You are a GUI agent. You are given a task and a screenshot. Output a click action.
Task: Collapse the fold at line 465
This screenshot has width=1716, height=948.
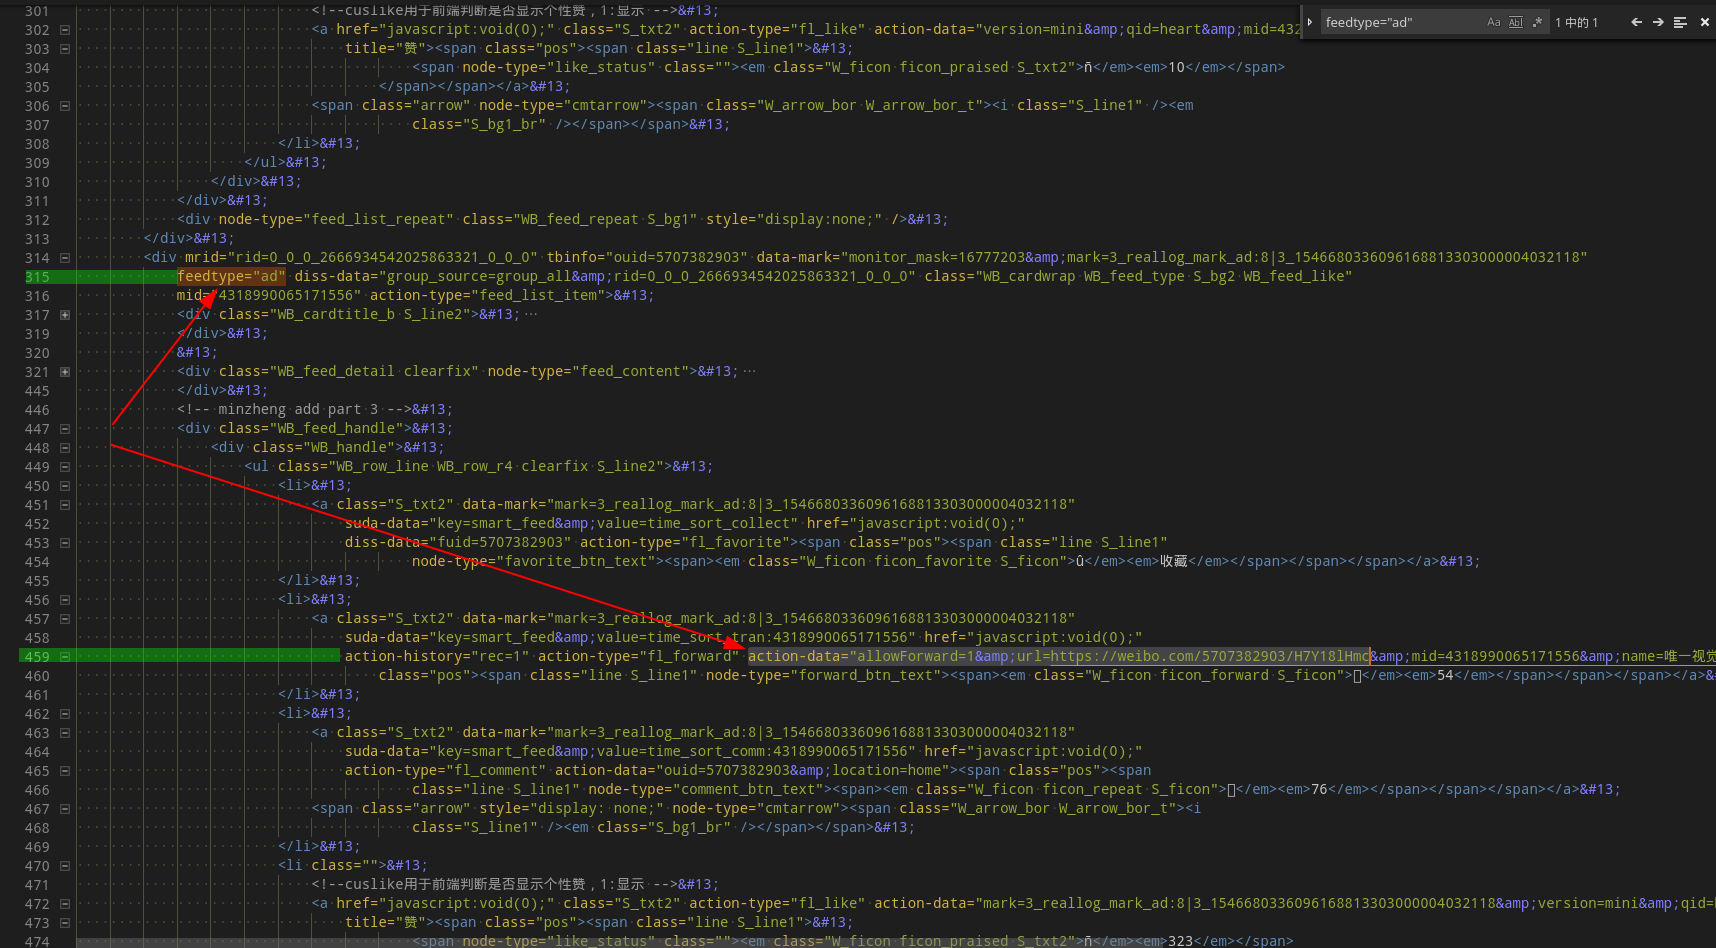[65, 771]
